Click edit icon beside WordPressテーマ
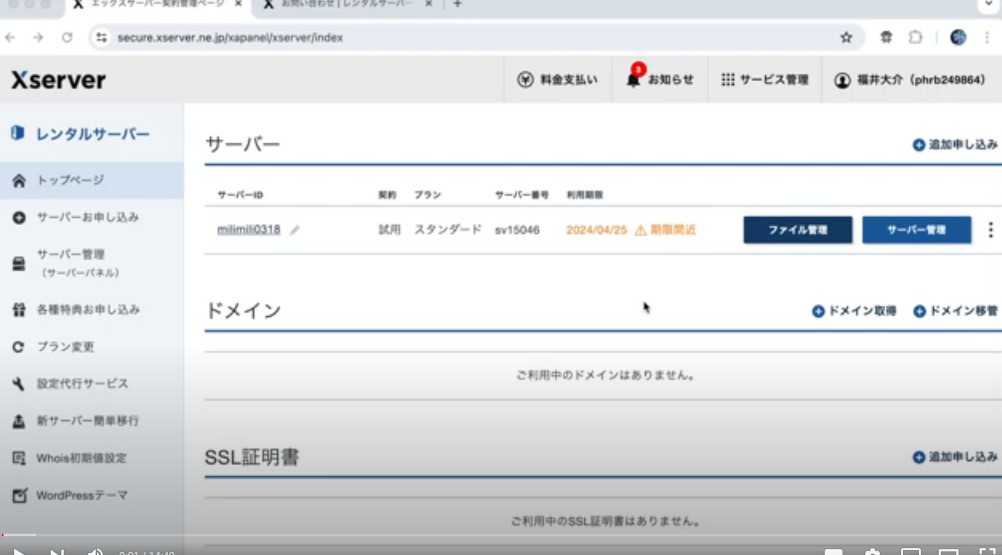1002x555 pixels. [x=19, y=495]
